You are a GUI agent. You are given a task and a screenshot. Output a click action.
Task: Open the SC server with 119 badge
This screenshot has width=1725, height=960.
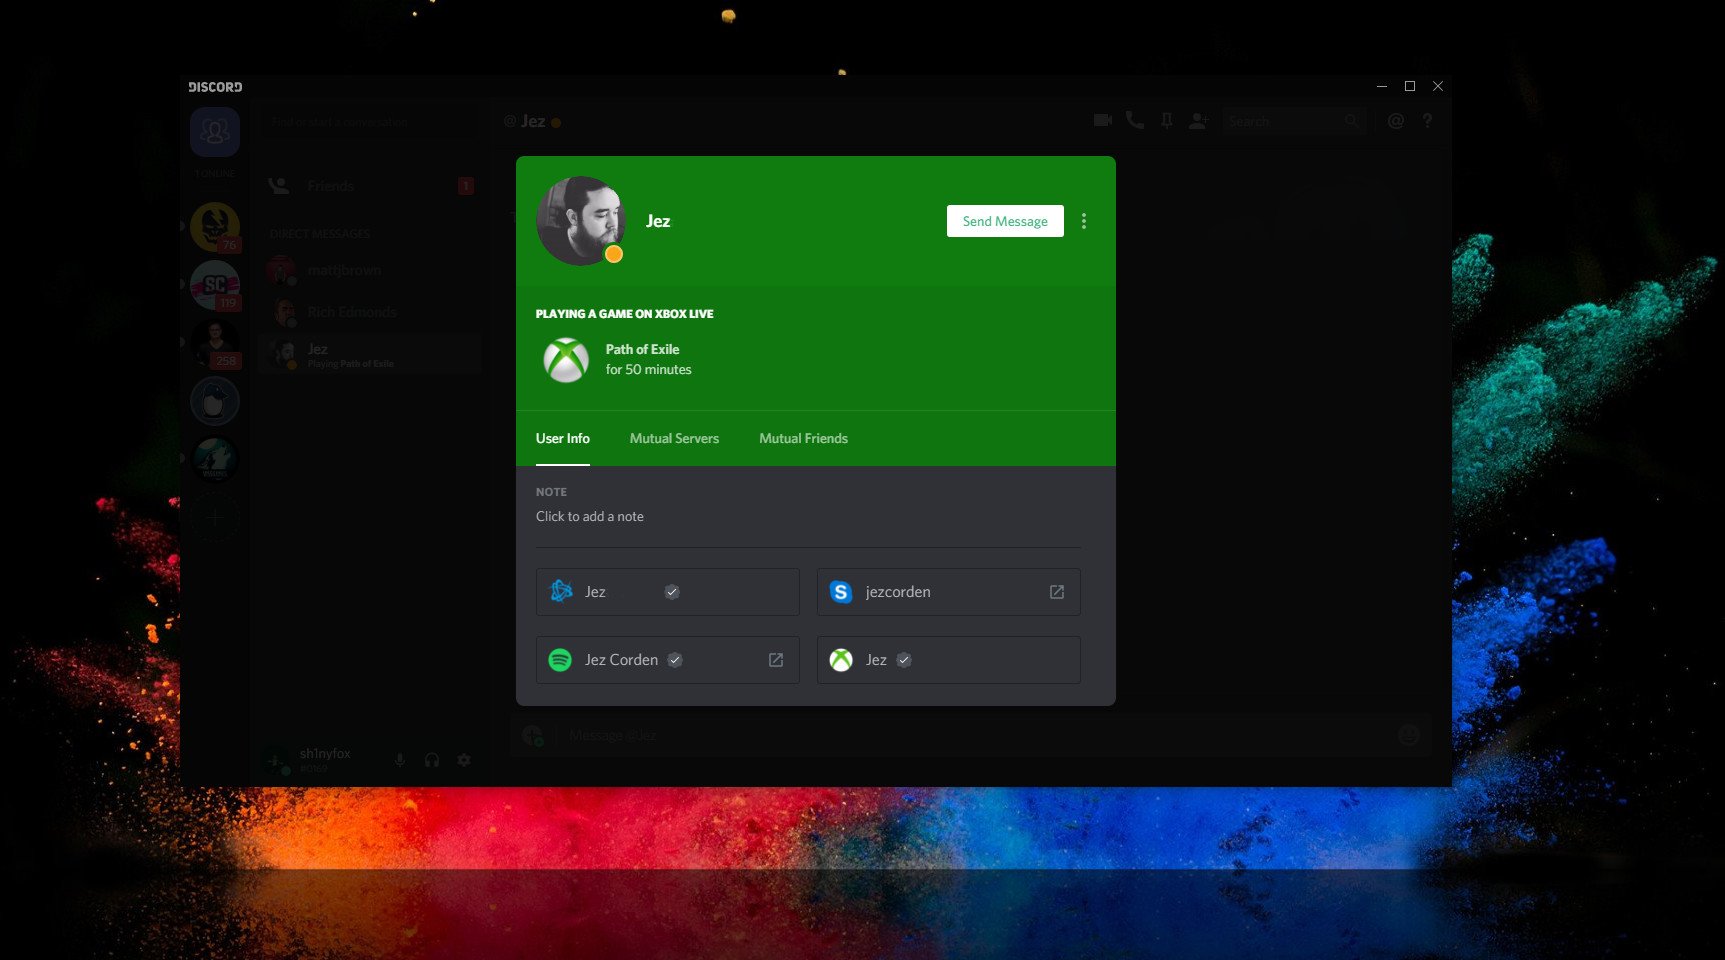[x=215, y=285]
